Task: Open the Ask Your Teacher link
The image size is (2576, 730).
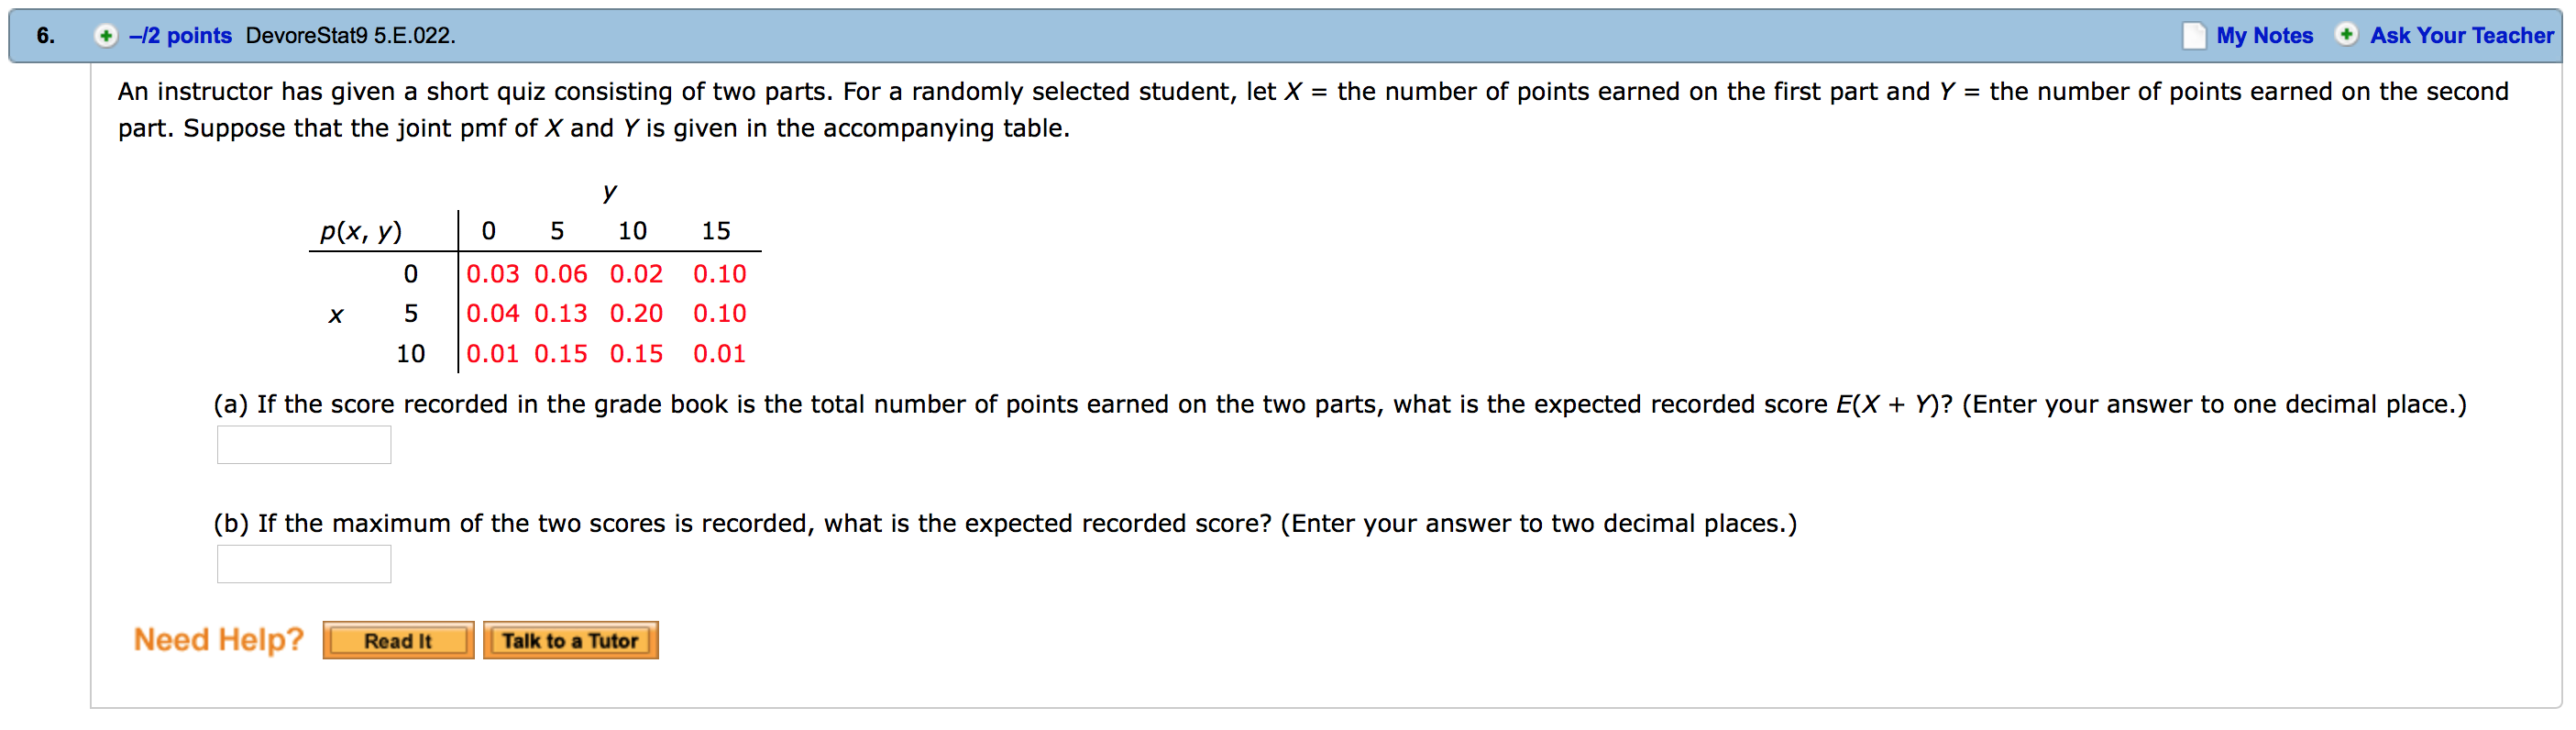Action: coord(2462,35)
